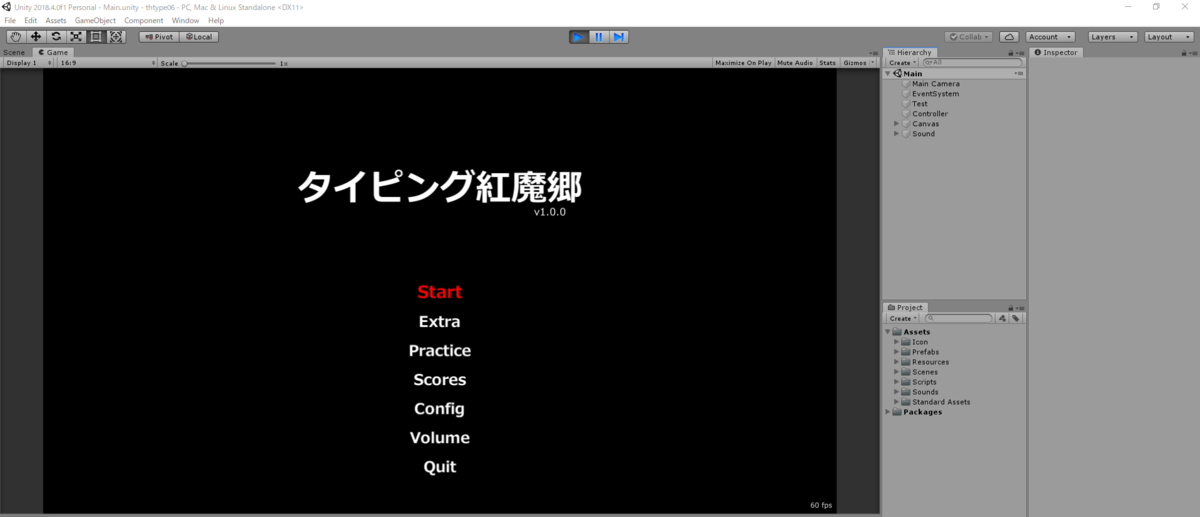Expand the Scenes folder

(897, 372)
